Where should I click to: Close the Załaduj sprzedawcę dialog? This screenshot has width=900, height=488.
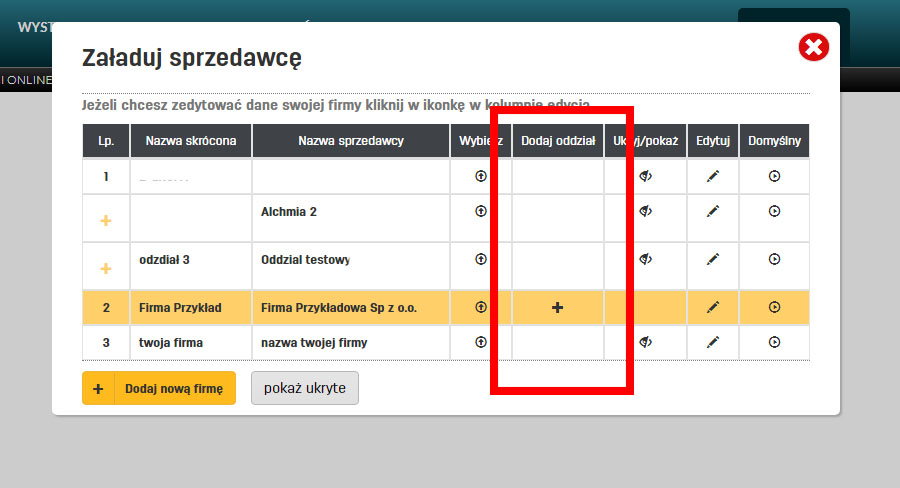pyautogui.click(x=813, y=47)
